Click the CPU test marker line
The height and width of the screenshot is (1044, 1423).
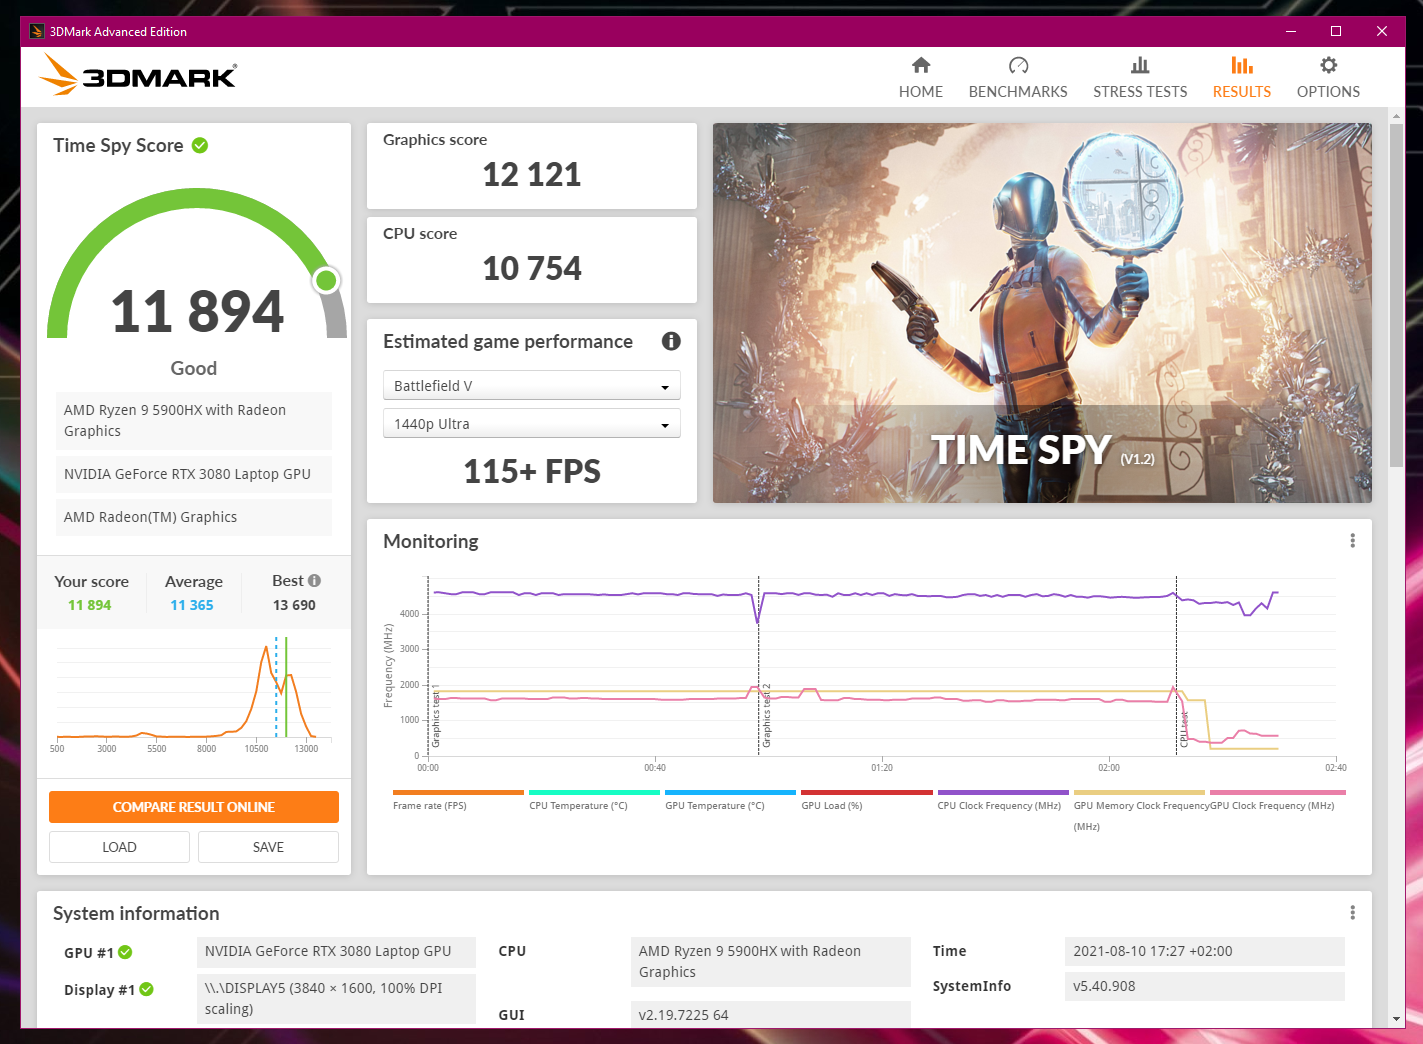tap(1176, 665)
